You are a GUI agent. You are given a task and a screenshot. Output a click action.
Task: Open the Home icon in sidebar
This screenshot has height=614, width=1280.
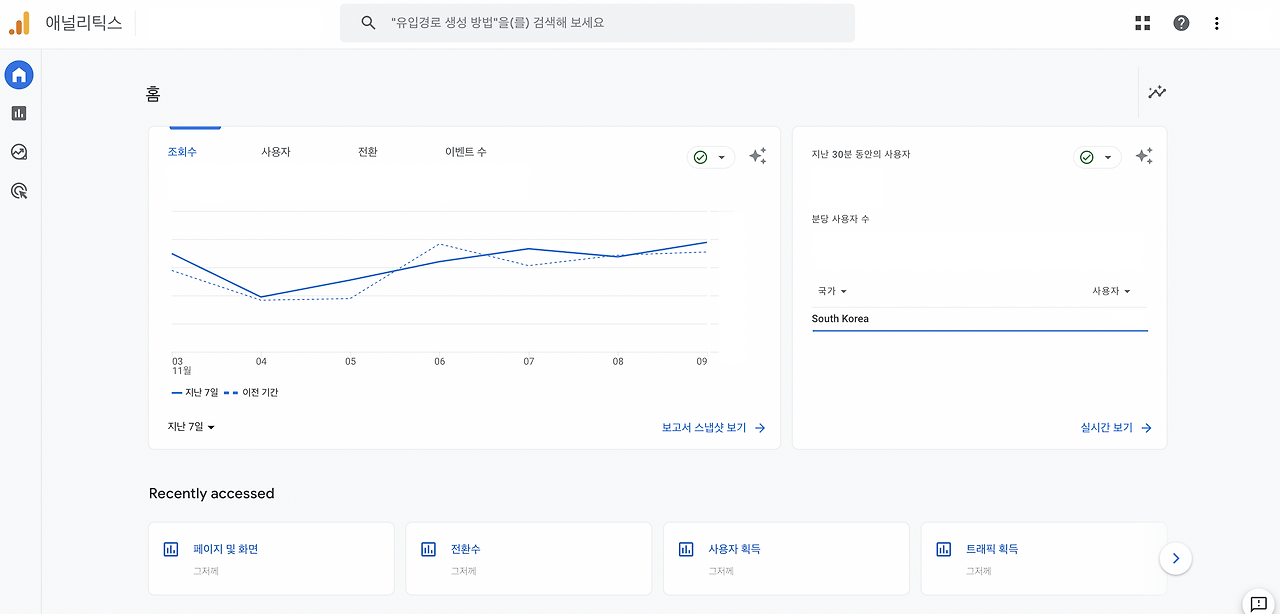point(19,75)
